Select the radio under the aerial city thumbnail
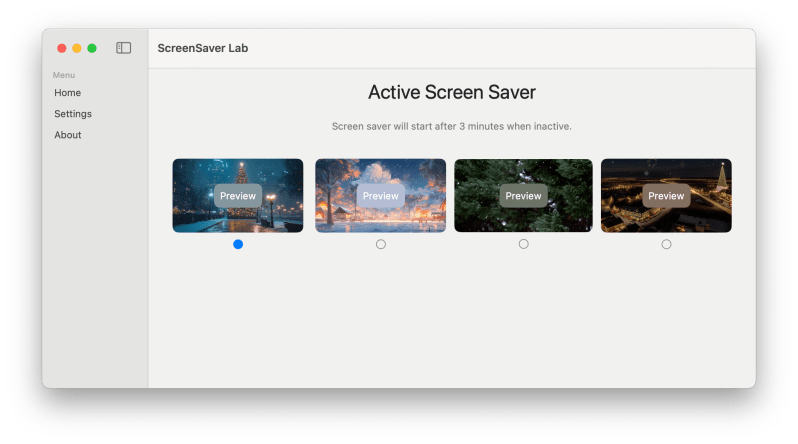Screen dimensions: 798x444 point(666,244)
